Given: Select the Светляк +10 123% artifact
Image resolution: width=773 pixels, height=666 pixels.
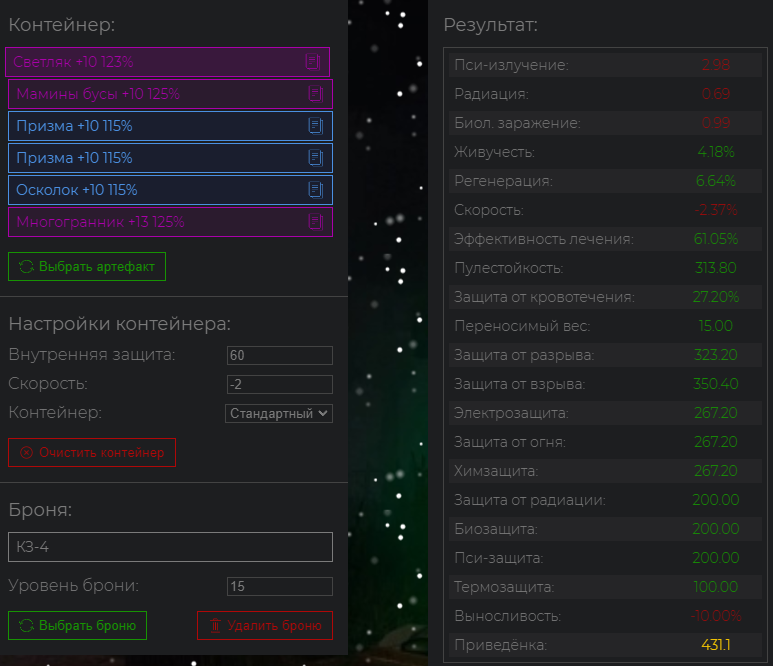Looking at the screenshot, I should [x=168, y=62].
